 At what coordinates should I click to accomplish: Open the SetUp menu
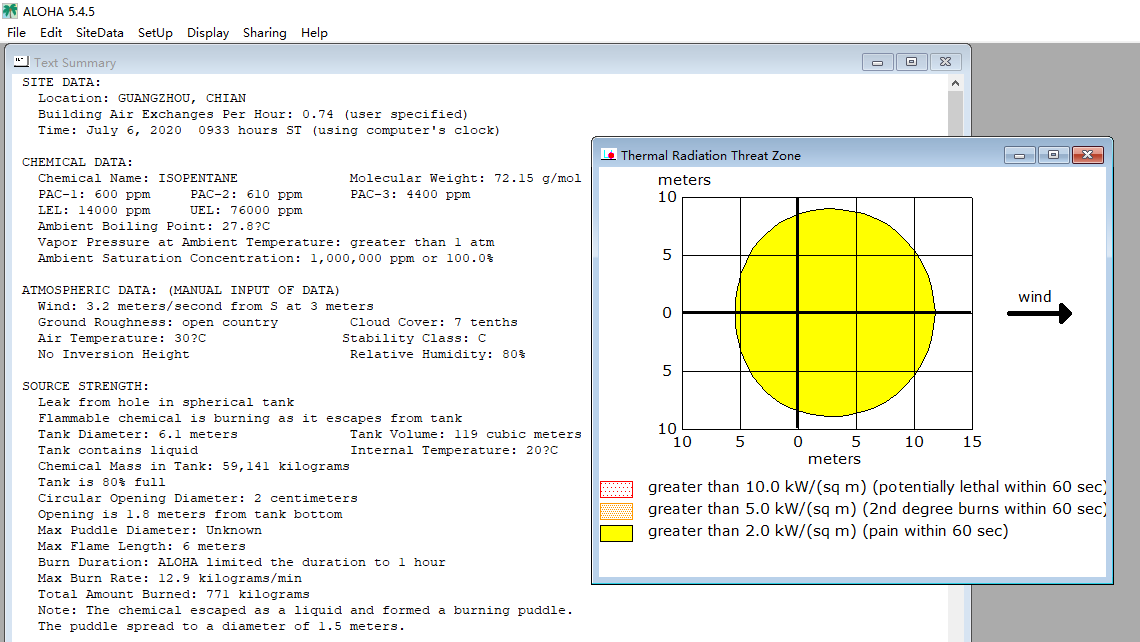tap(155, 33)
